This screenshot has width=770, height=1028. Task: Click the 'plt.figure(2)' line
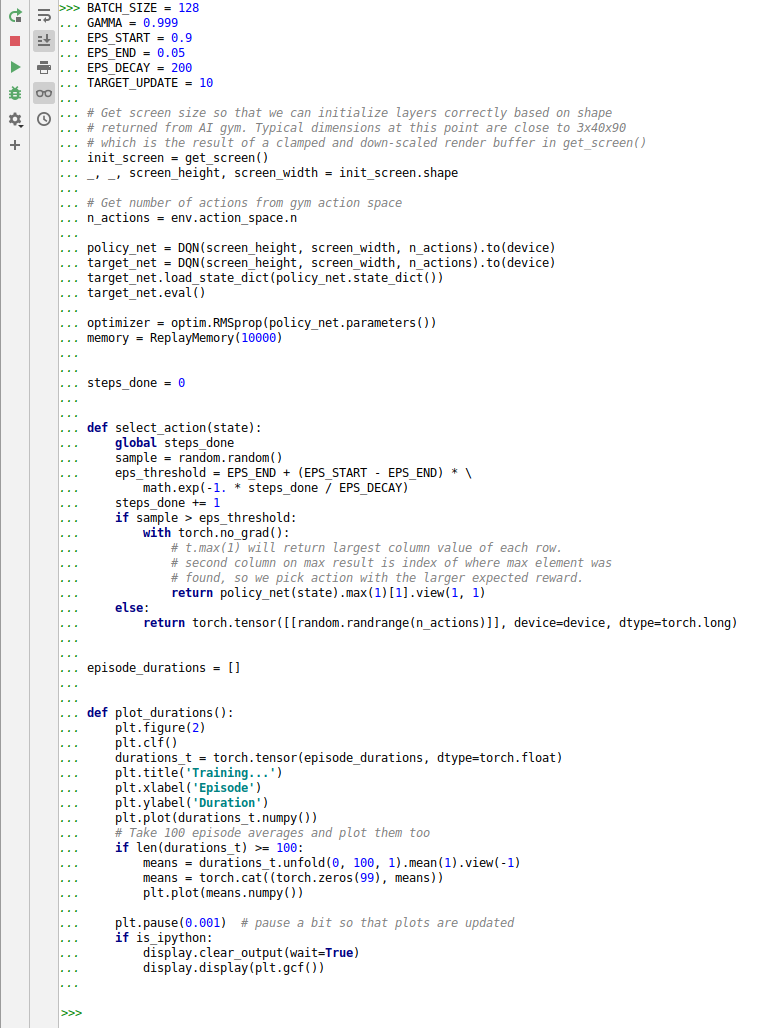[160, 728]
